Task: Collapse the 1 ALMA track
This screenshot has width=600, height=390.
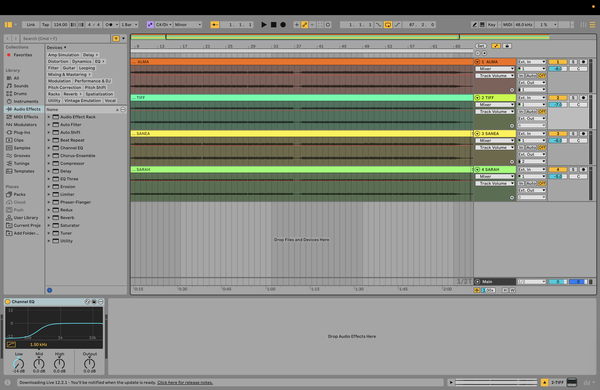Action: 478,62
